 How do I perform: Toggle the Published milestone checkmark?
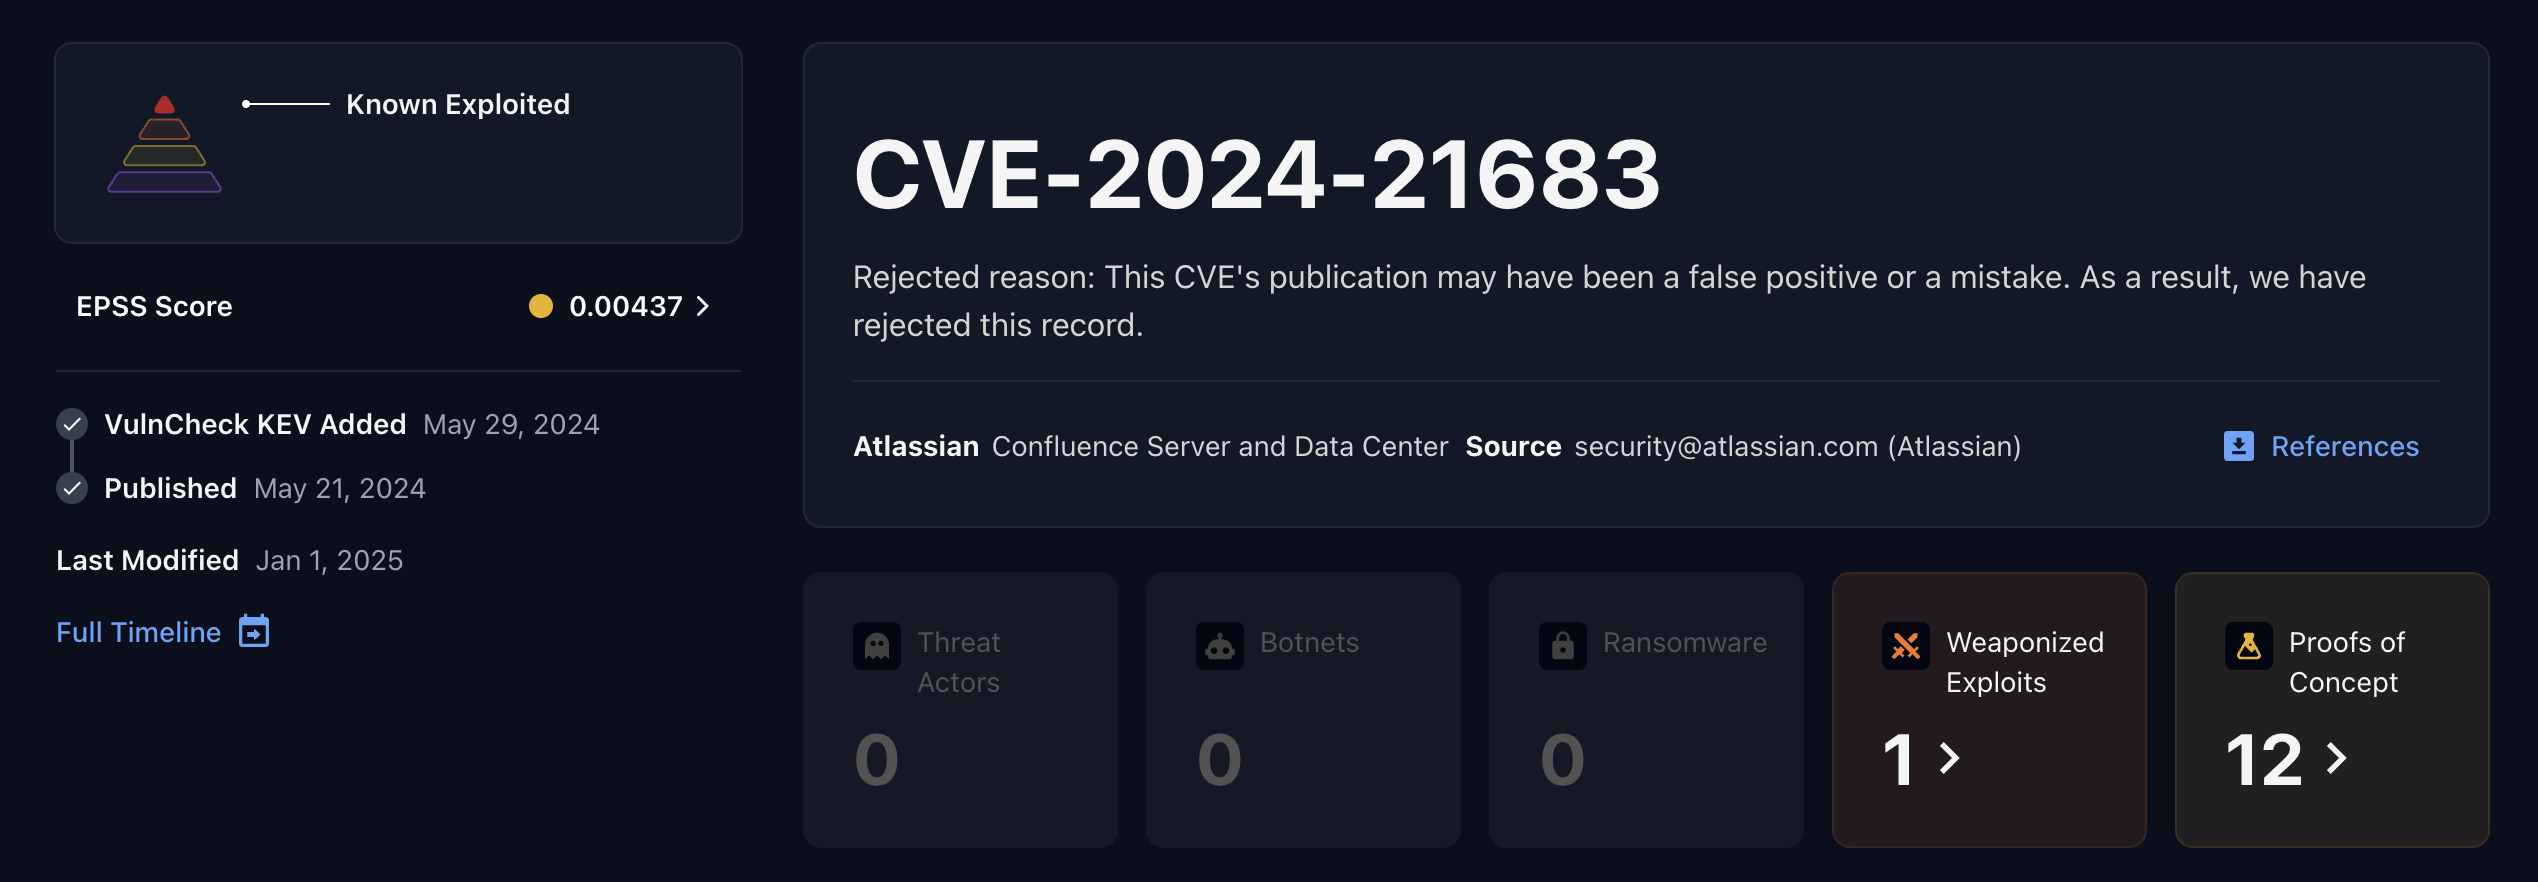[71, 489]
